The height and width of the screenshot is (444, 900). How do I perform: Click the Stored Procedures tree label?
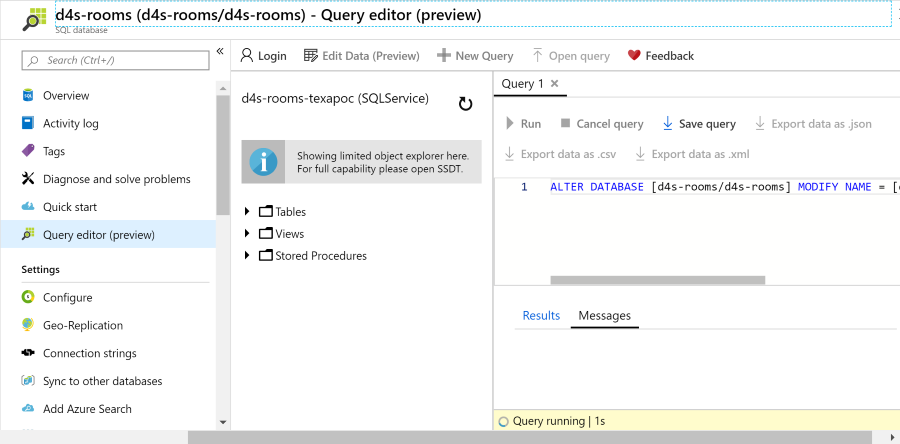(x=321, y=255)
